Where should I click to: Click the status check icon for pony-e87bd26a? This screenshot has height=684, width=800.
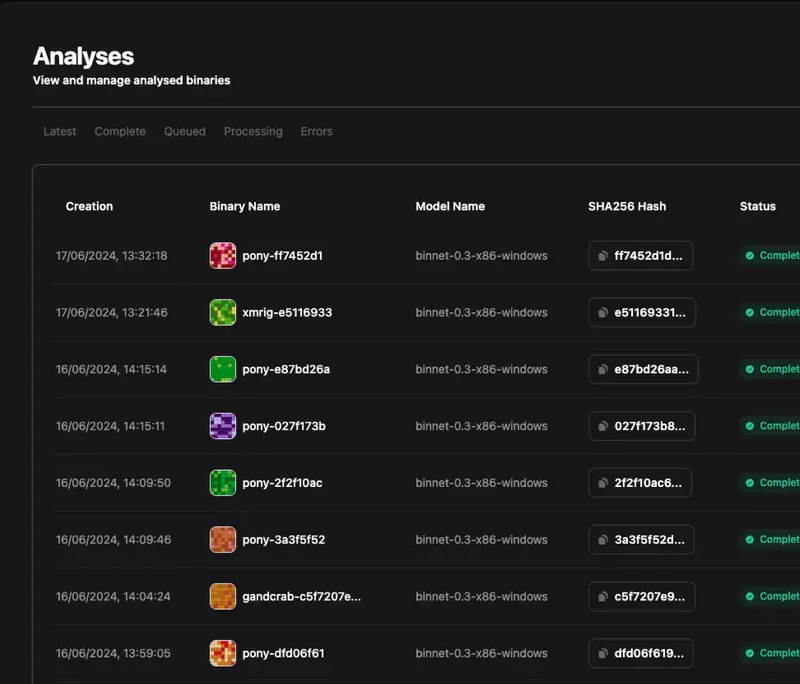pyautogui.click(x=749, y=369)
